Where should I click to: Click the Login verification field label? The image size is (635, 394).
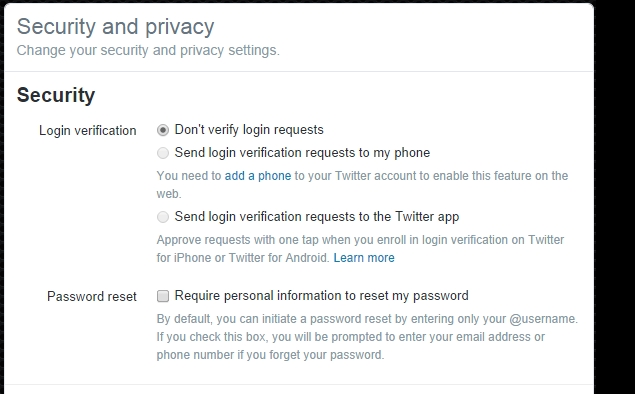87,131
